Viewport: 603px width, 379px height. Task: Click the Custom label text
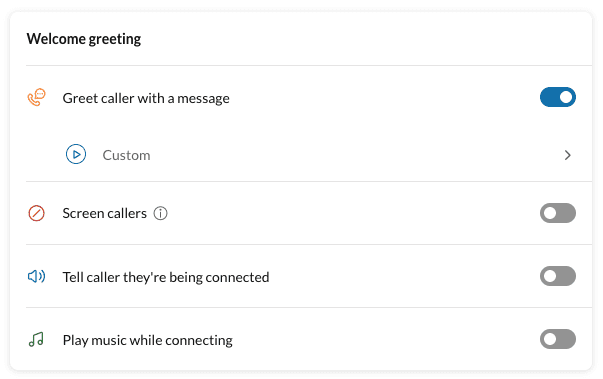127,155
